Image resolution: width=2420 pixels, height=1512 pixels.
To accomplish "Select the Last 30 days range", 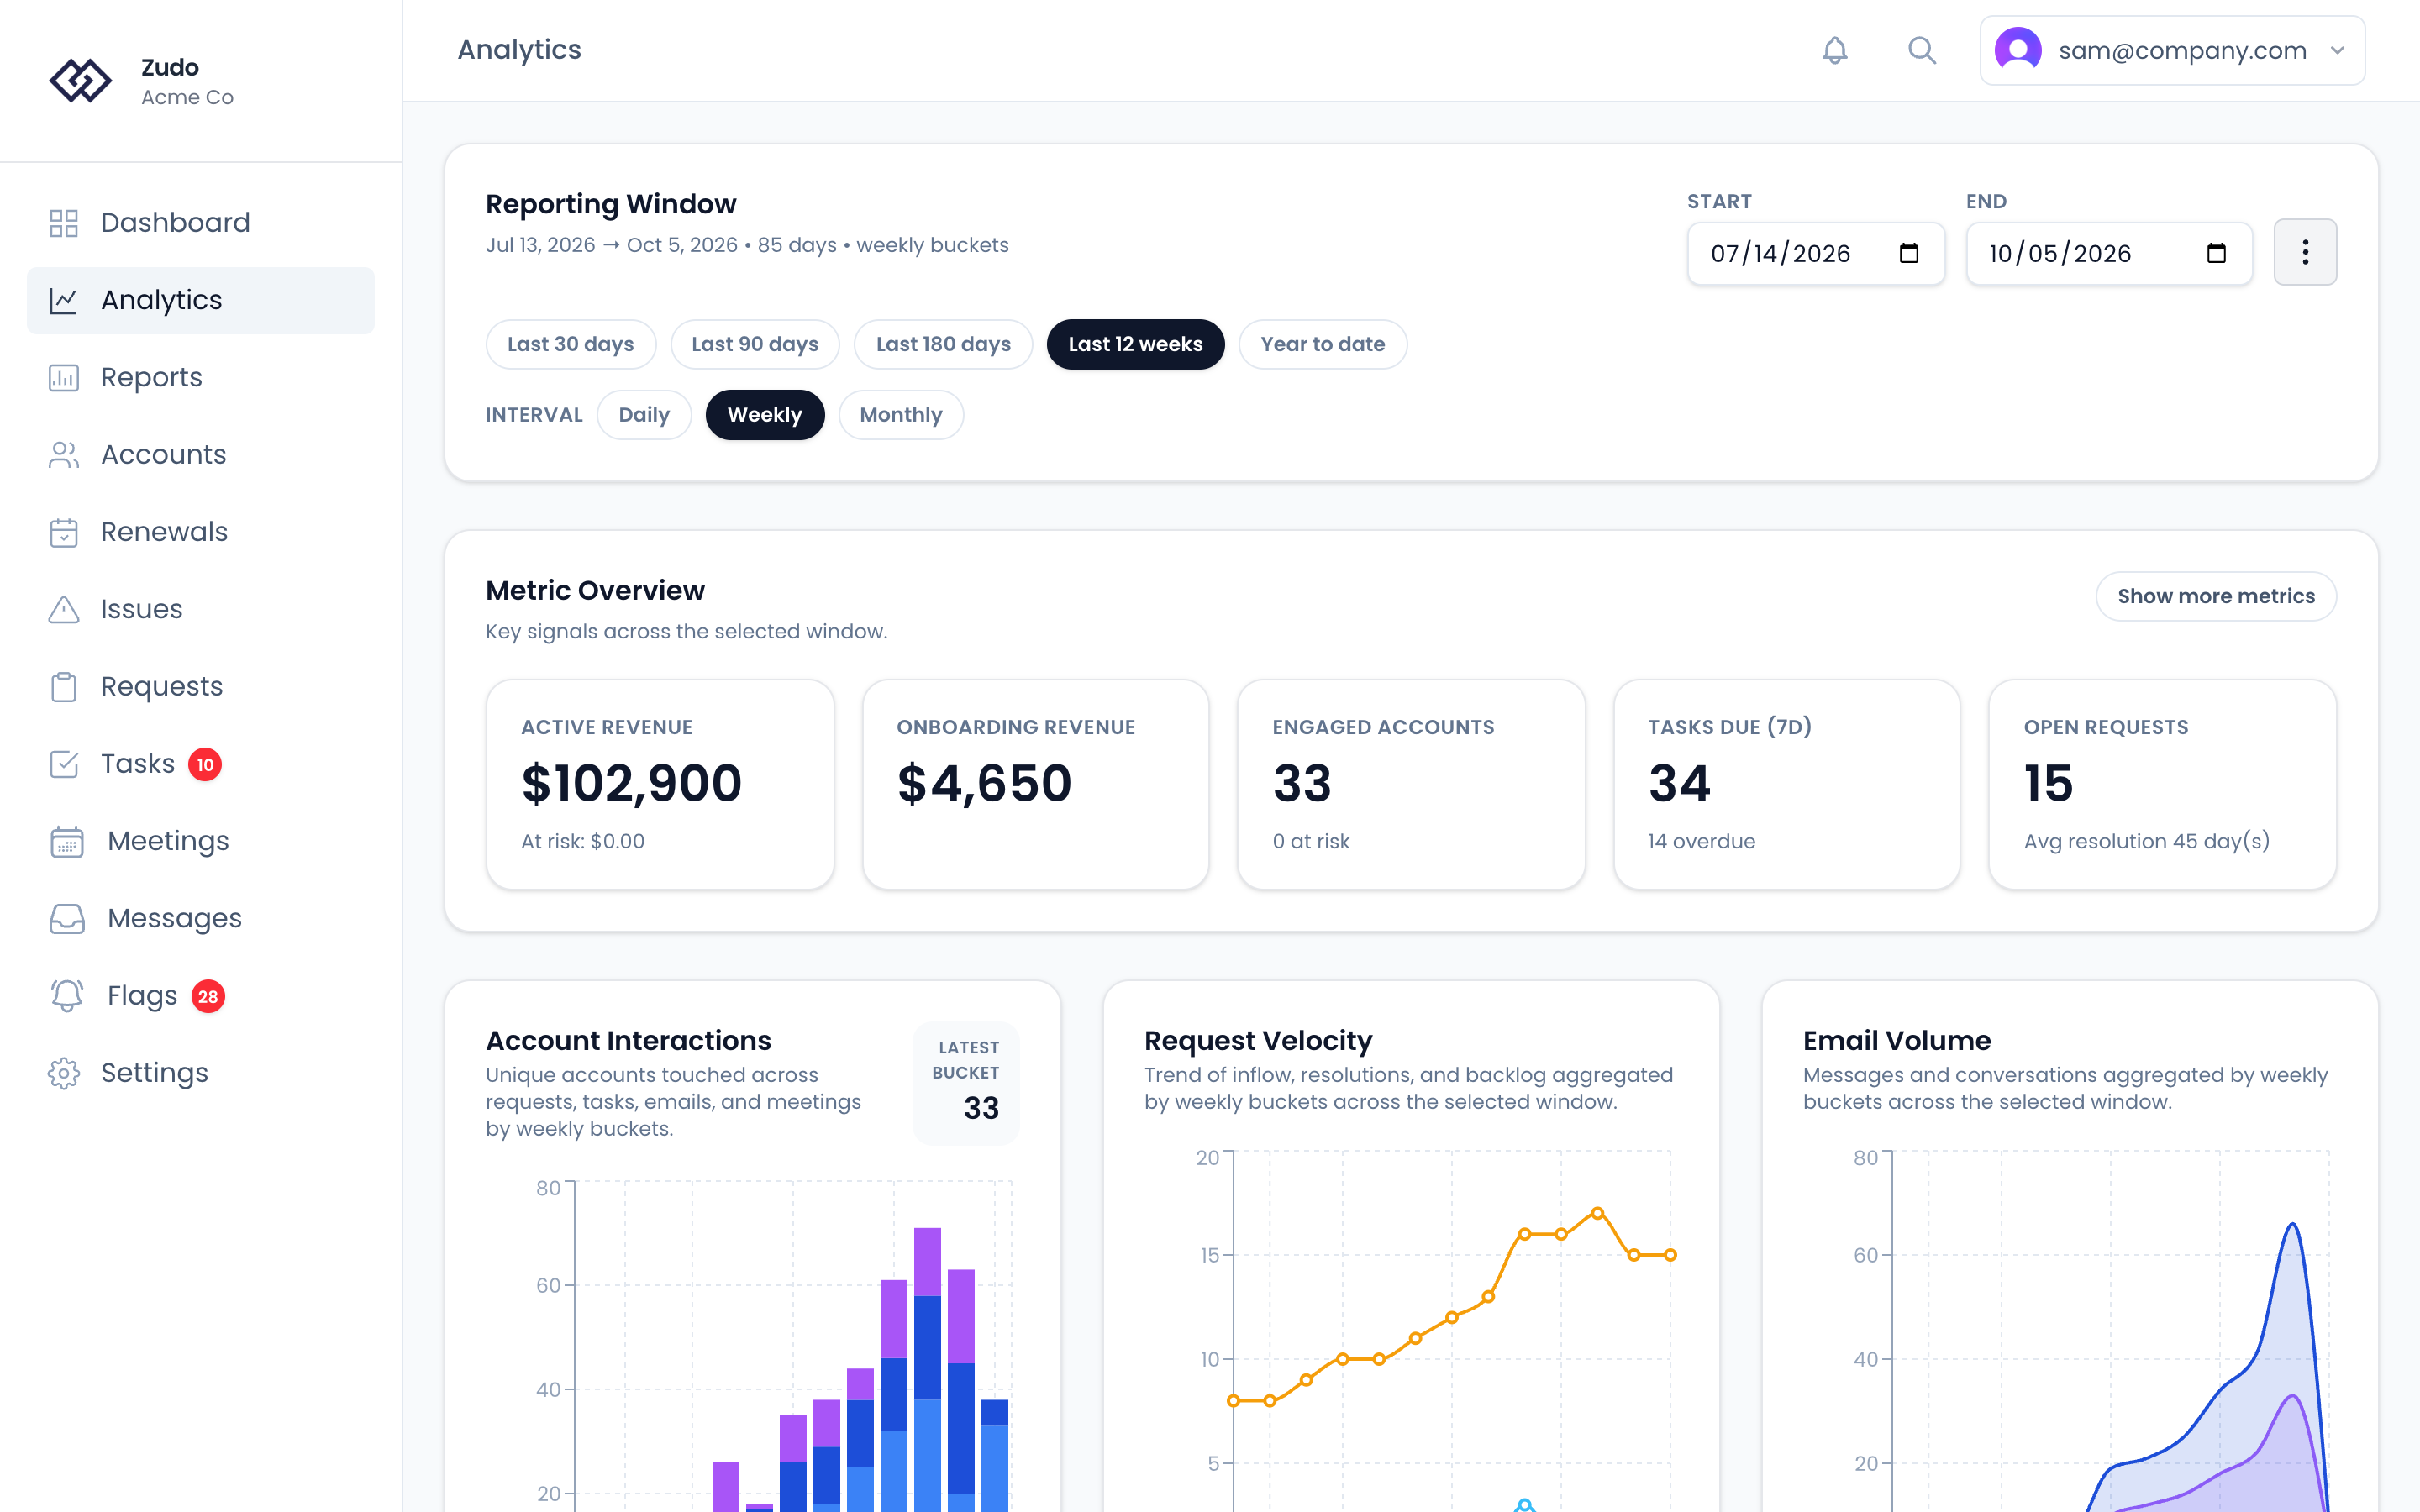I will click(570, 344).
